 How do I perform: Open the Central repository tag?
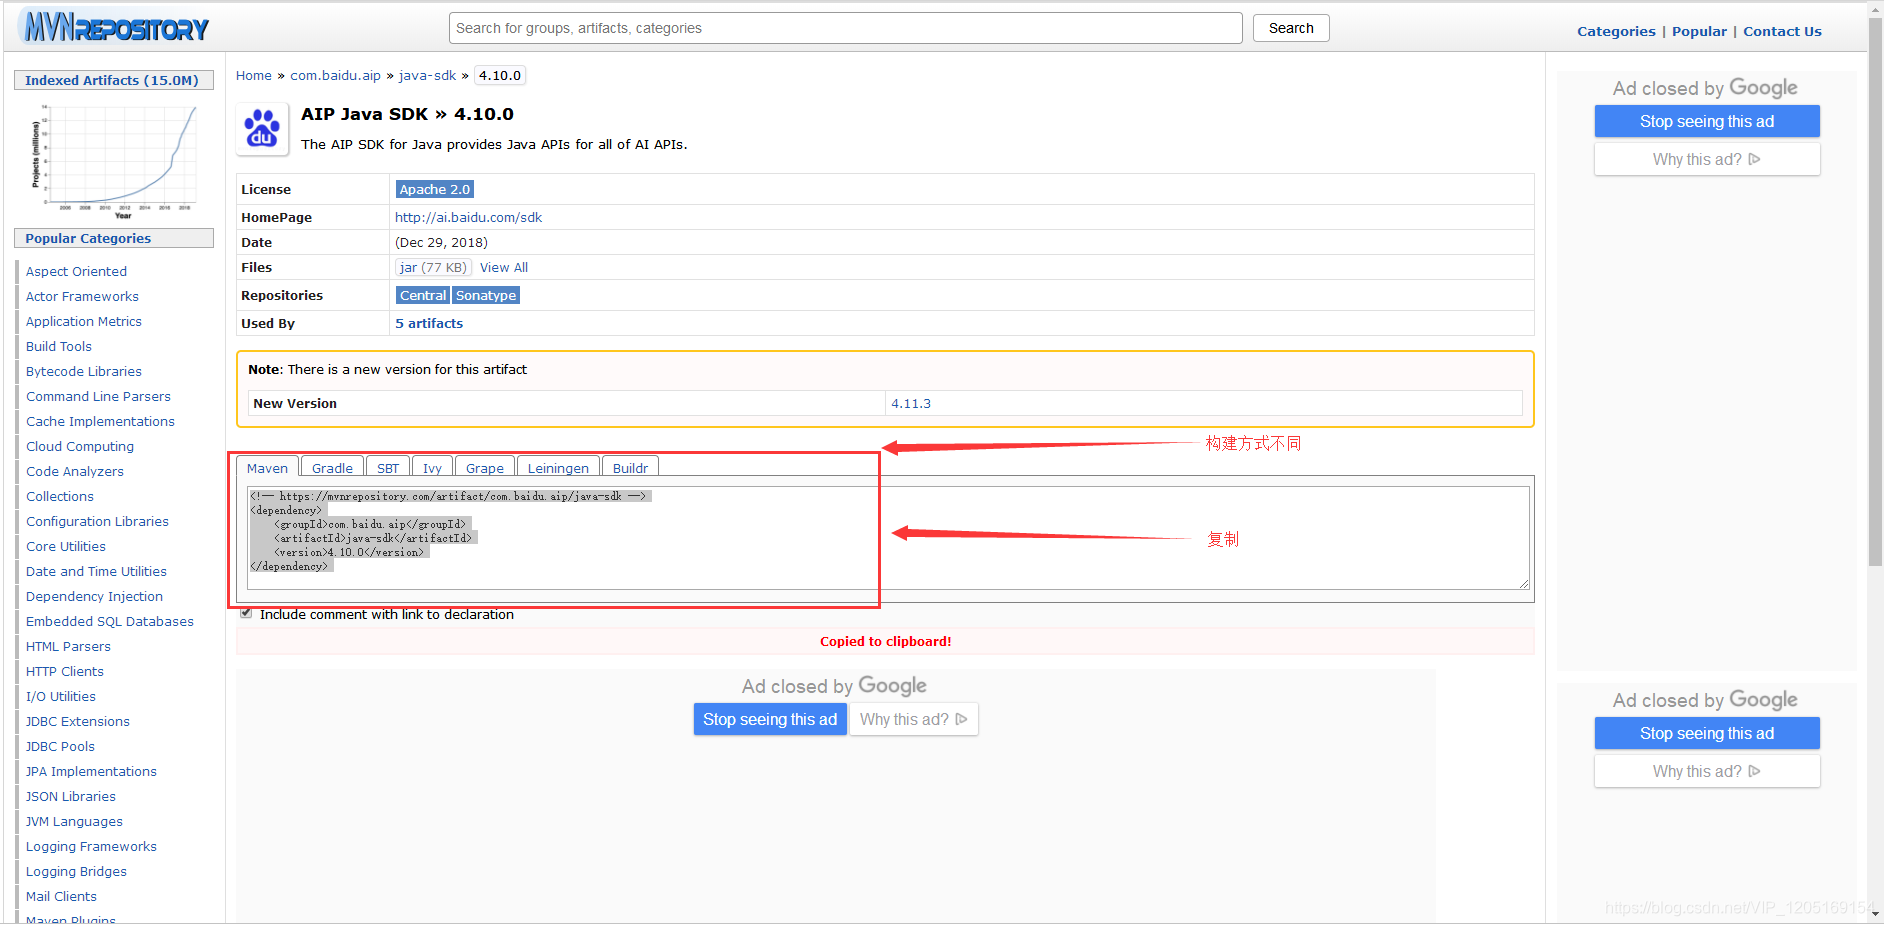(423, 295)
